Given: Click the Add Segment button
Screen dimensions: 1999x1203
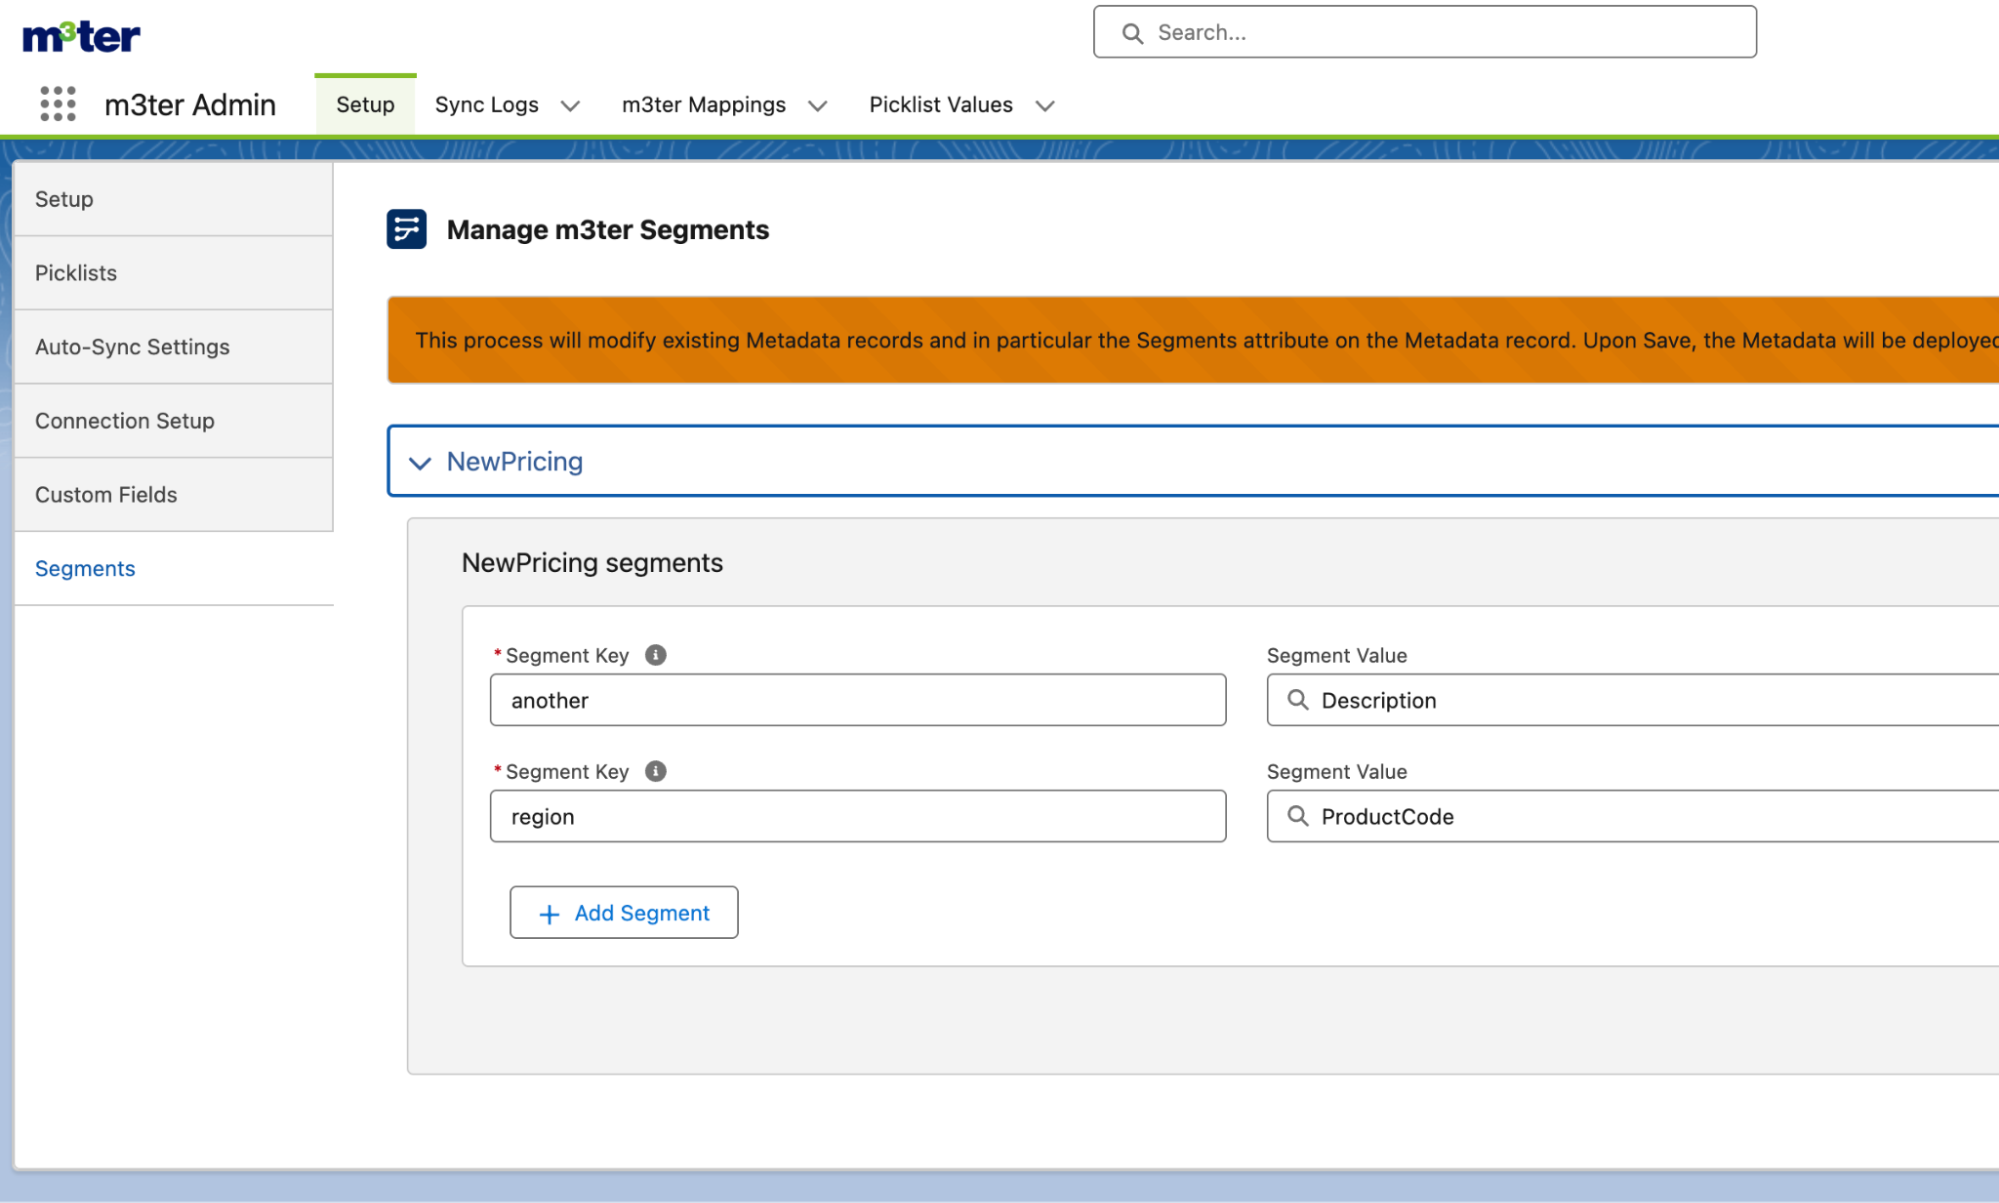Looking at the screenshot, I should pyautogui.click(x=624, y=912).
